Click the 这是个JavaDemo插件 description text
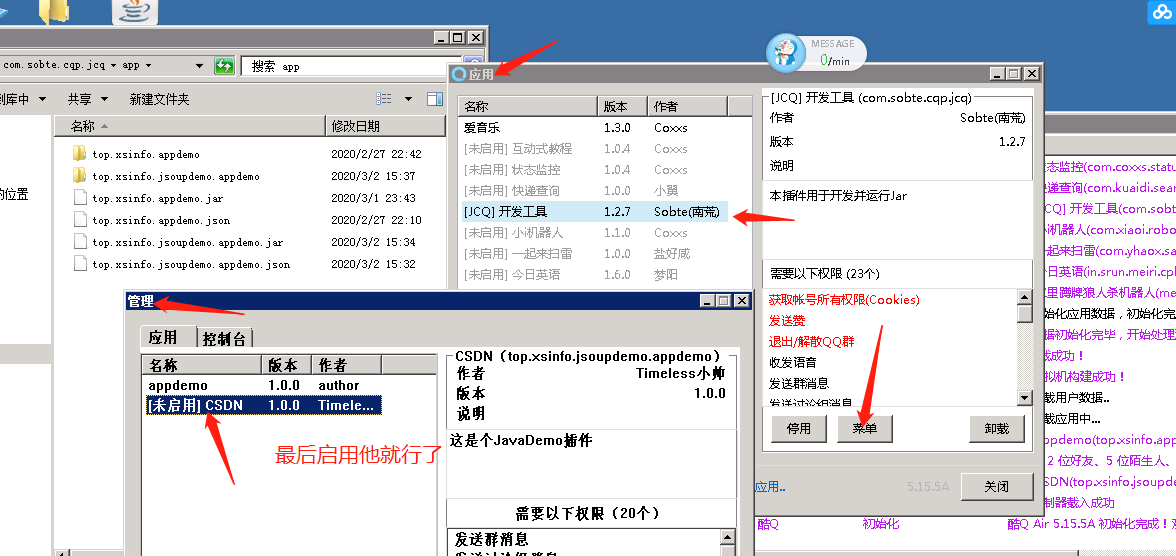 pyautogui.click(x=521, y=440)
